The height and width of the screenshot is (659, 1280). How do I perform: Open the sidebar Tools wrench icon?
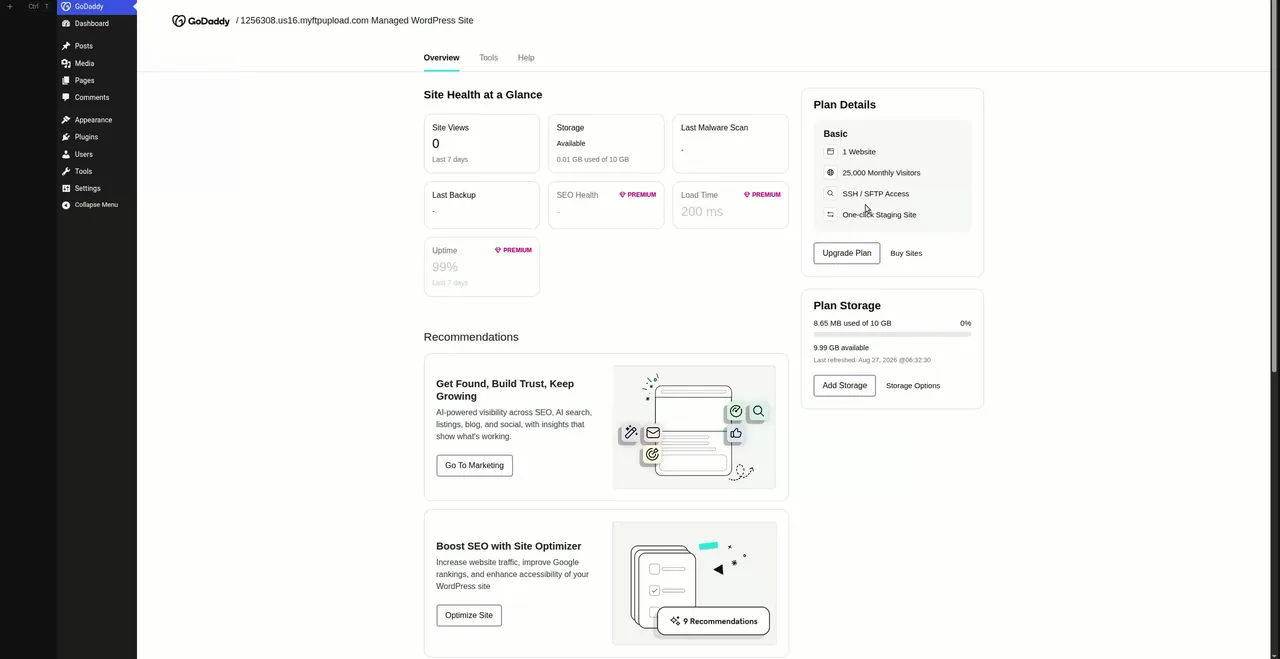click(66, 171)
